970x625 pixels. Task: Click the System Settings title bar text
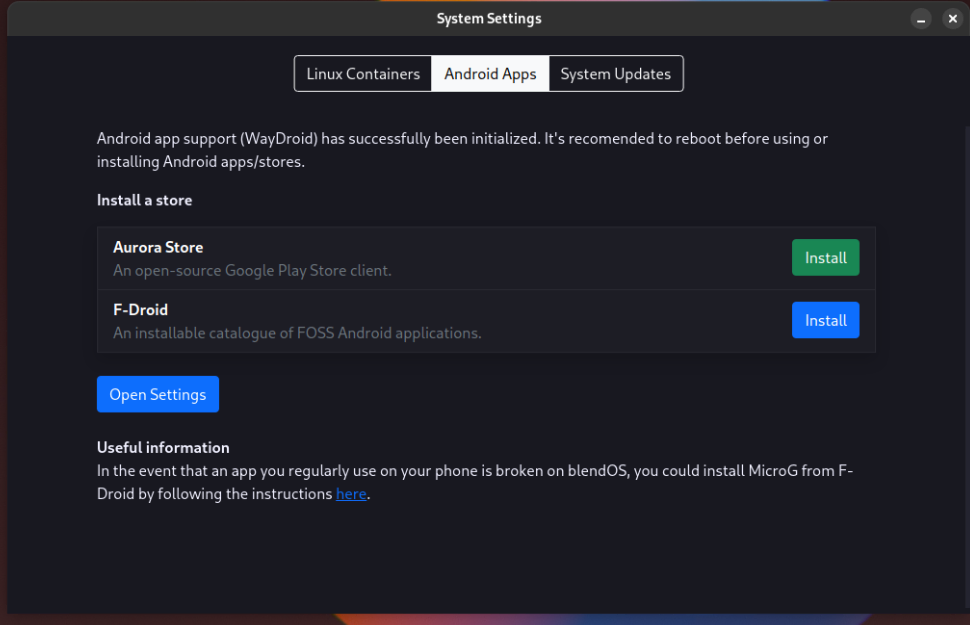(489, 19)
